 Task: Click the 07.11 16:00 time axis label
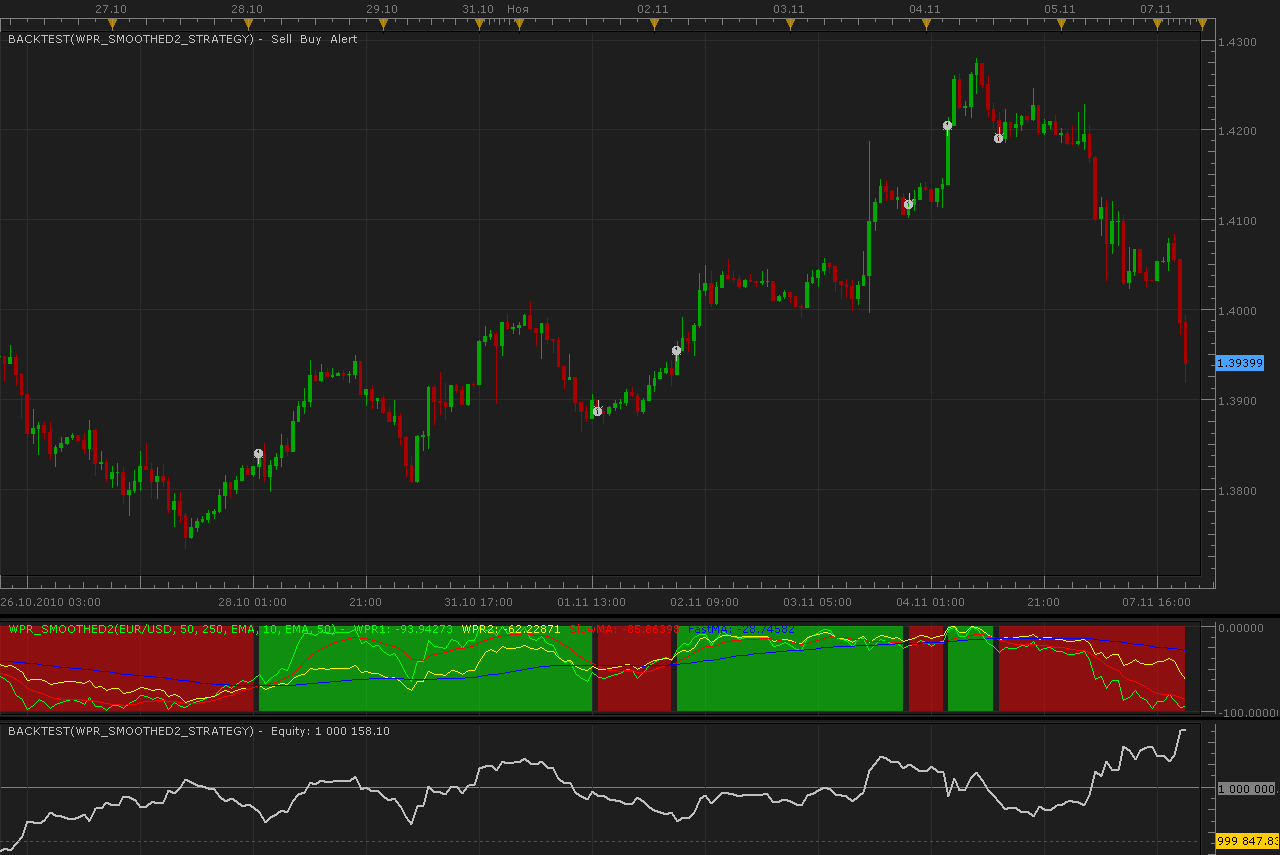[1156, 602]
